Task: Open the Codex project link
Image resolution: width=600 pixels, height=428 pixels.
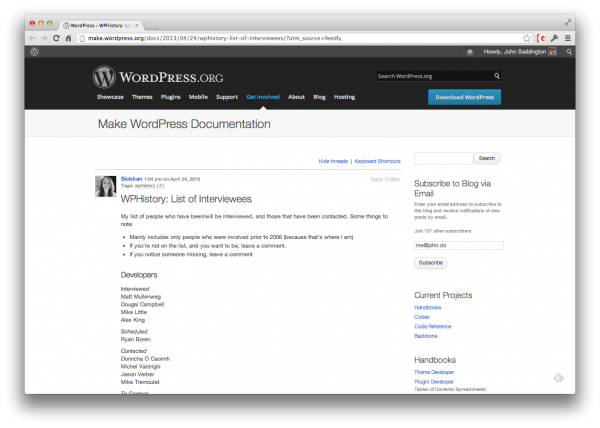Action: click(x=422, y=317)
